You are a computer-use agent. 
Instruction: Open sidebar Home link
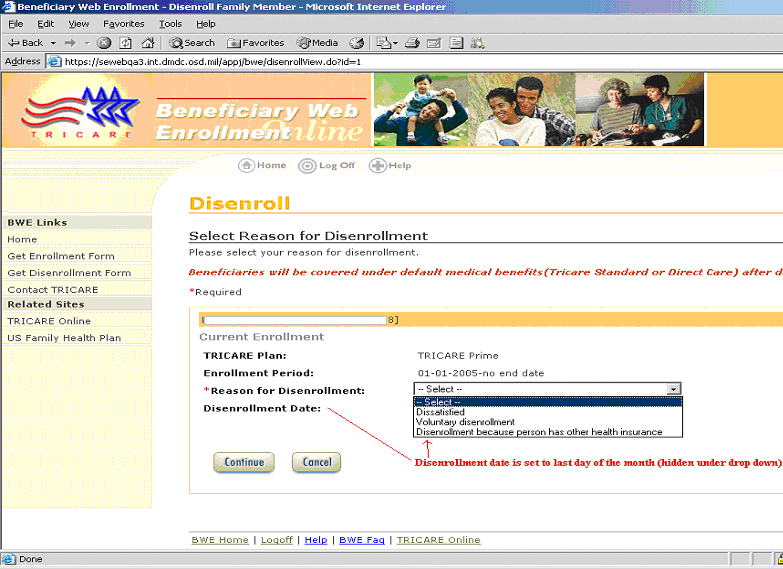coord(22,239)
